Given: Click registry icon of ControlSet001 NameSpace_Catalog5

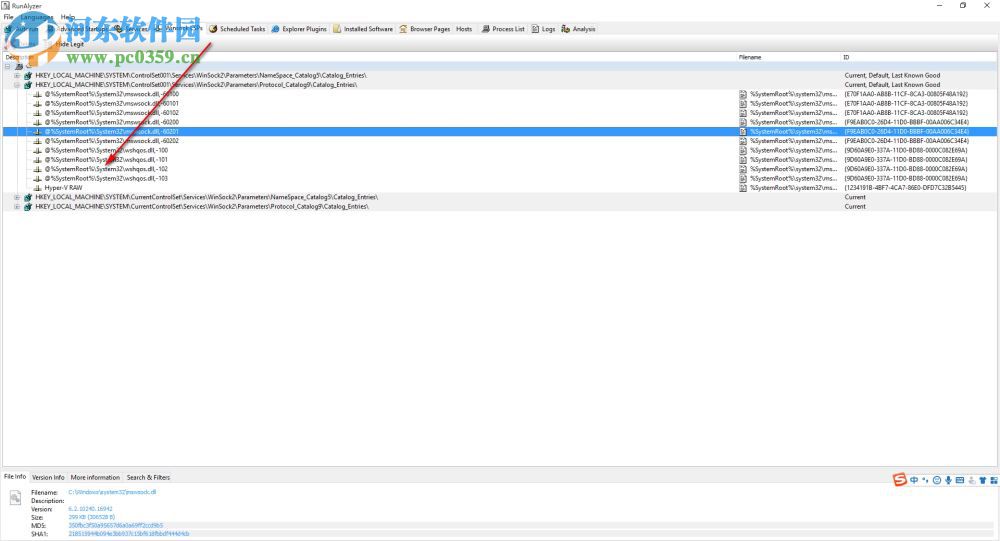Looking at the screenshot, I should pyautogui.click(x=28, y=75).
